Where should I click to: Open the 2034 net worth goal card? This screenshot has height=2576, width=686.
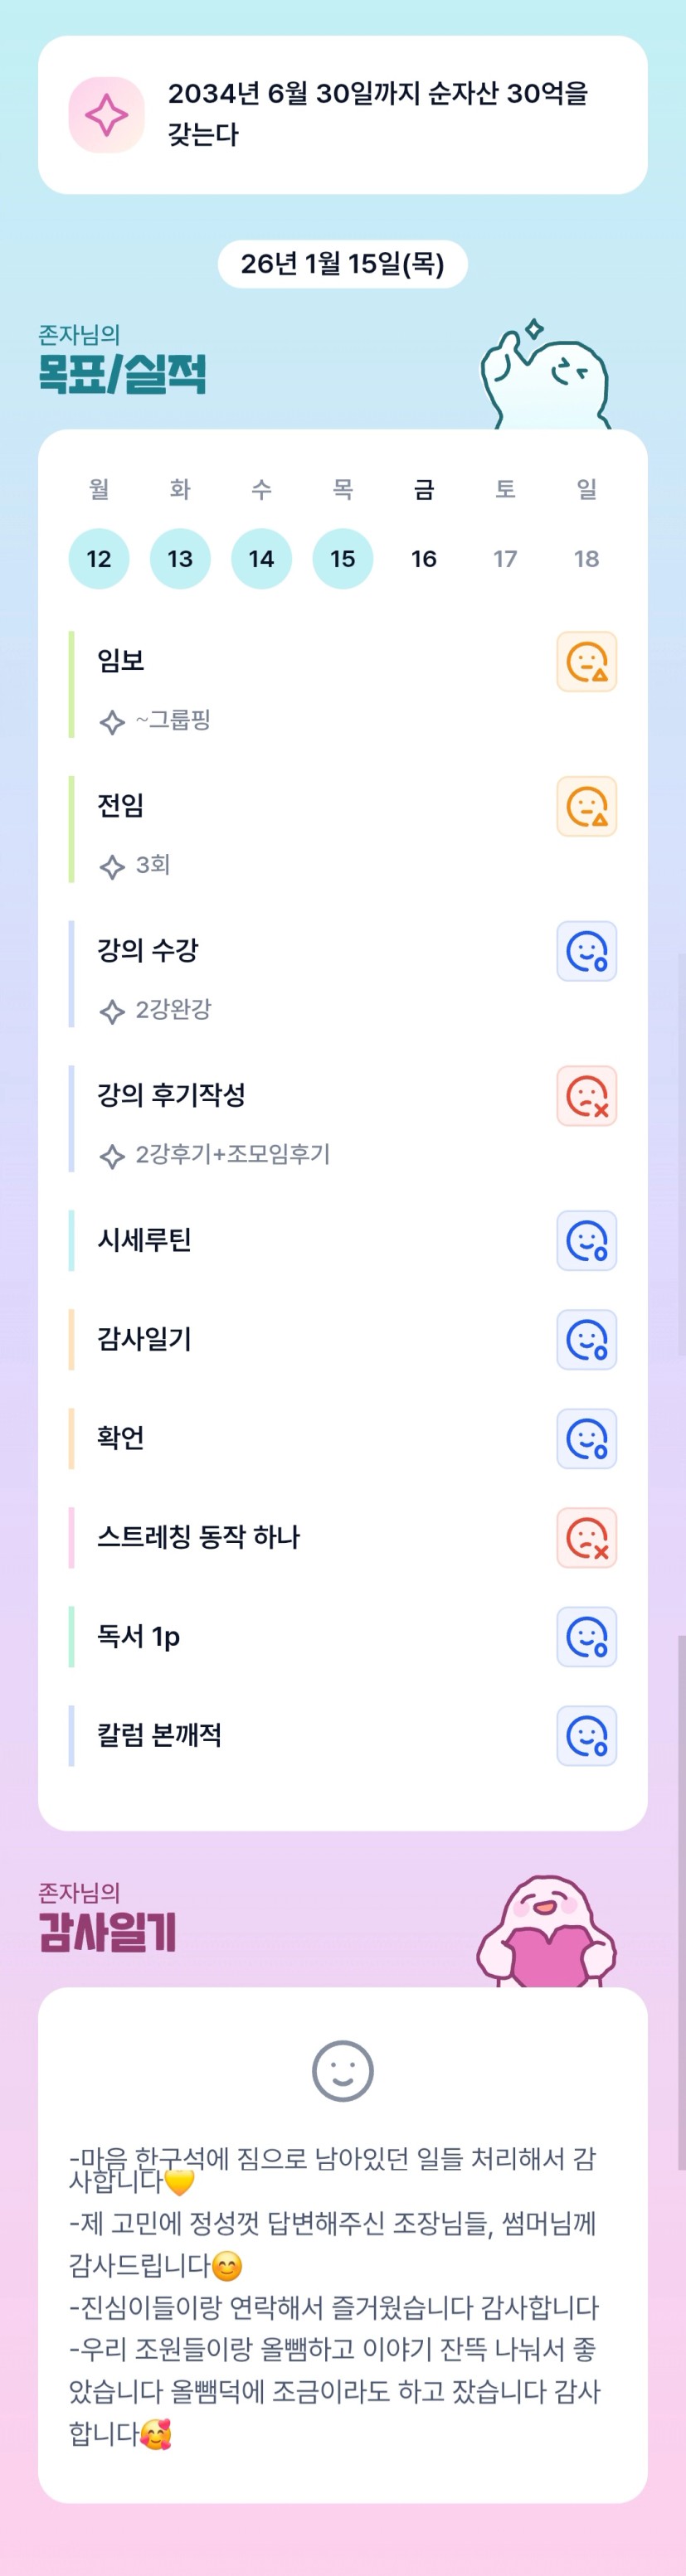point(378,114)
